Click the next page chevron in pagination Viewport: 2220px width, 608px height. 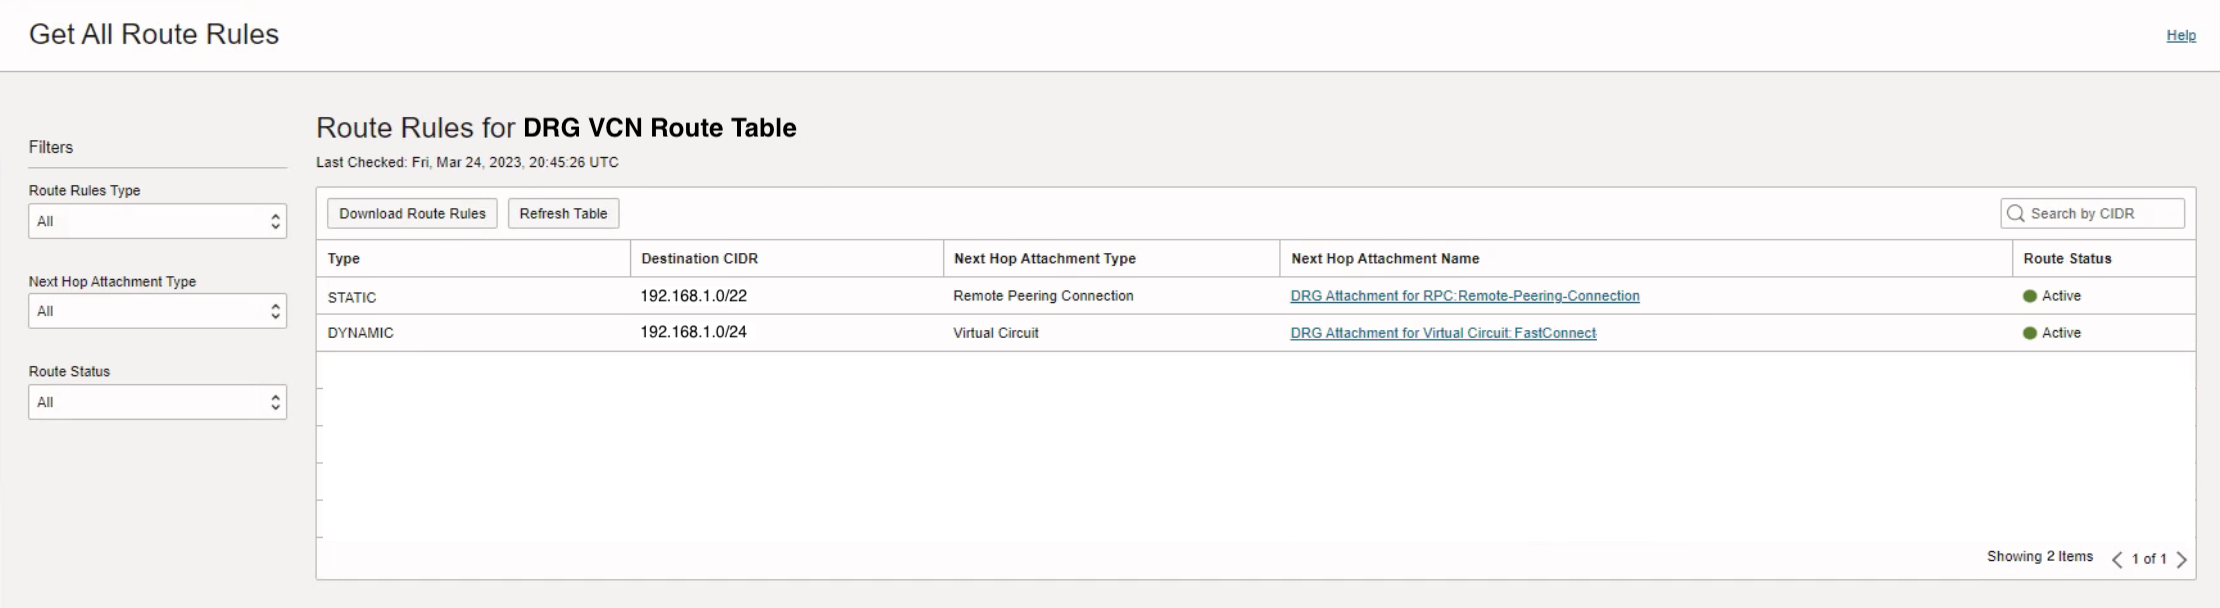tap(2184, 559)
